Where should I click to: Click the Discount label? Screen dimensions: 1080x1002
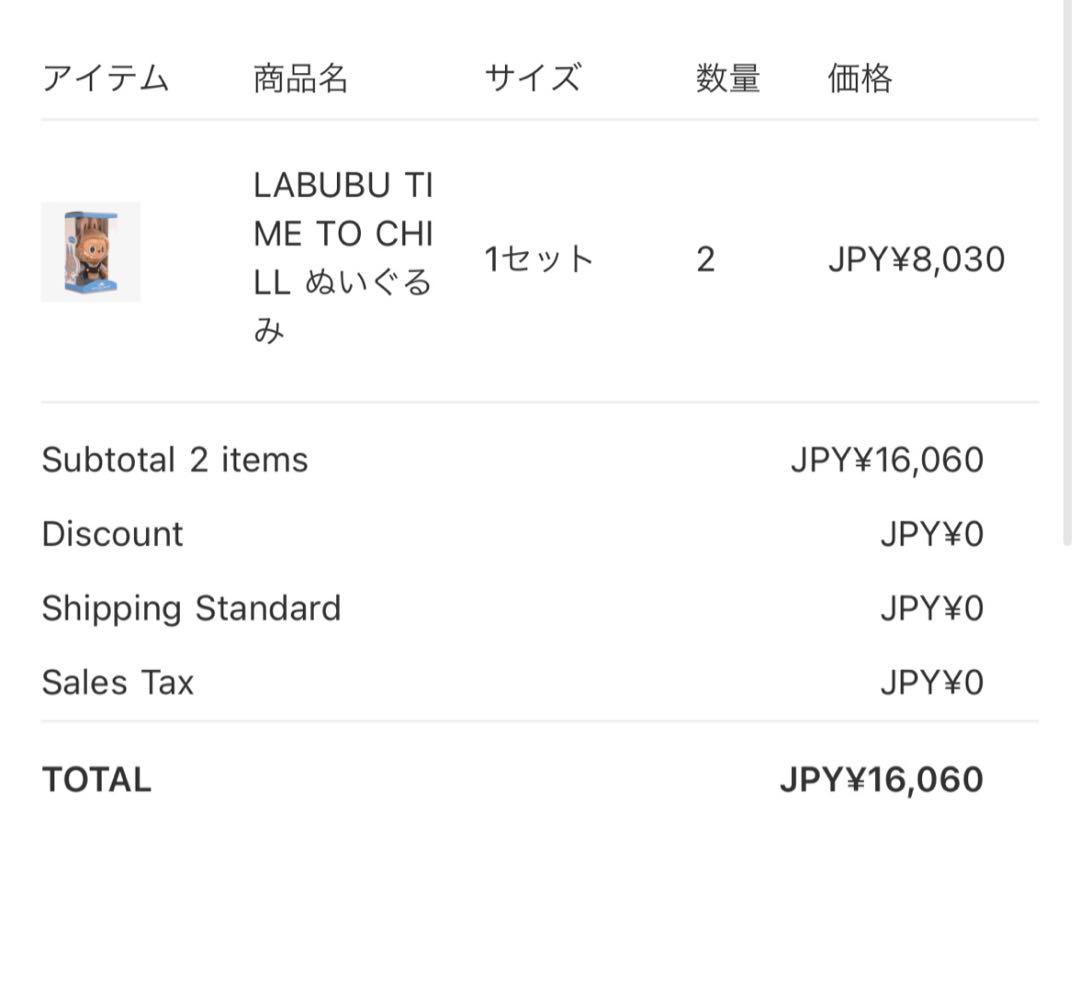tap(112, 534)
